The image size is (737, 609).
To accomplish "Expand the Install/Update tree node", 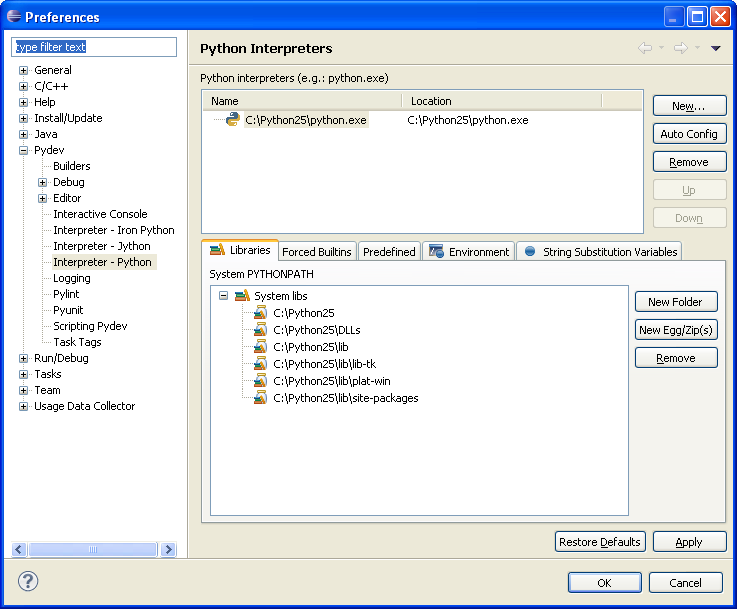I will pyautogui.click(x=23, y=118).
